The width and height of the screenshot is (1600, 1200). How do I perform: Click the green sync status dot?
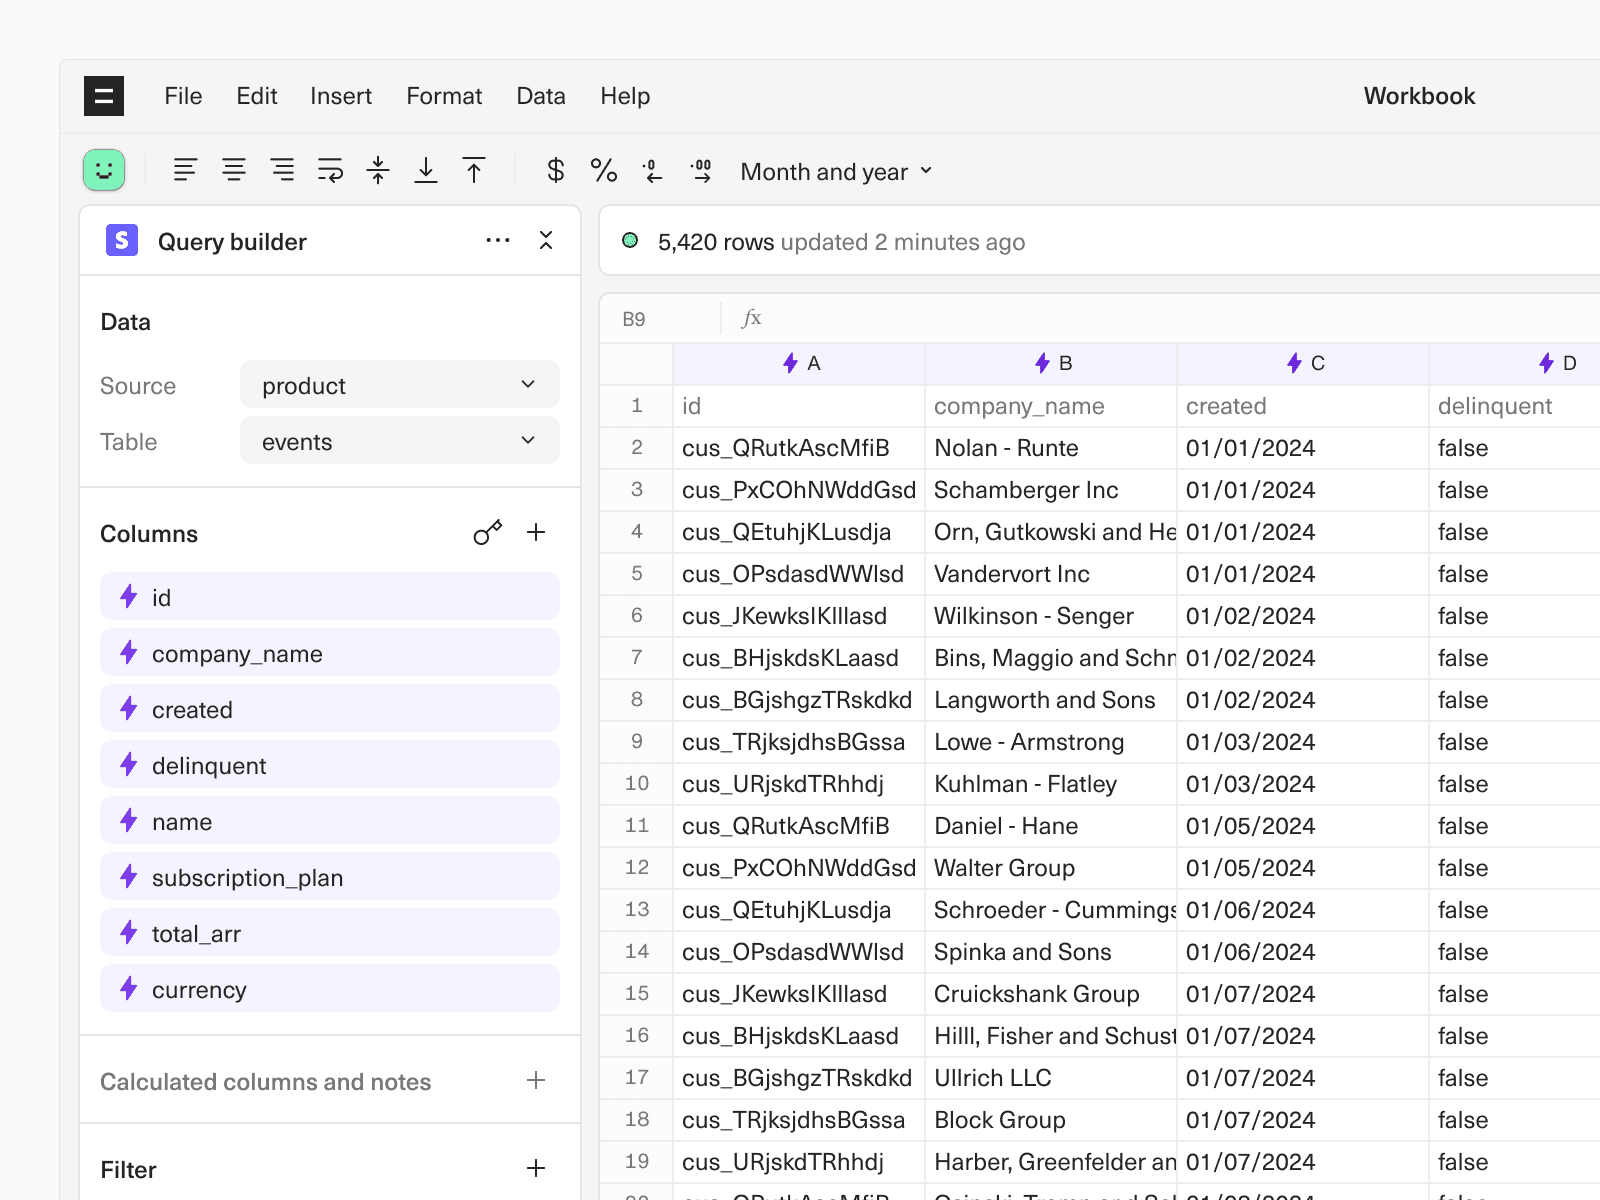click(630, 240)
